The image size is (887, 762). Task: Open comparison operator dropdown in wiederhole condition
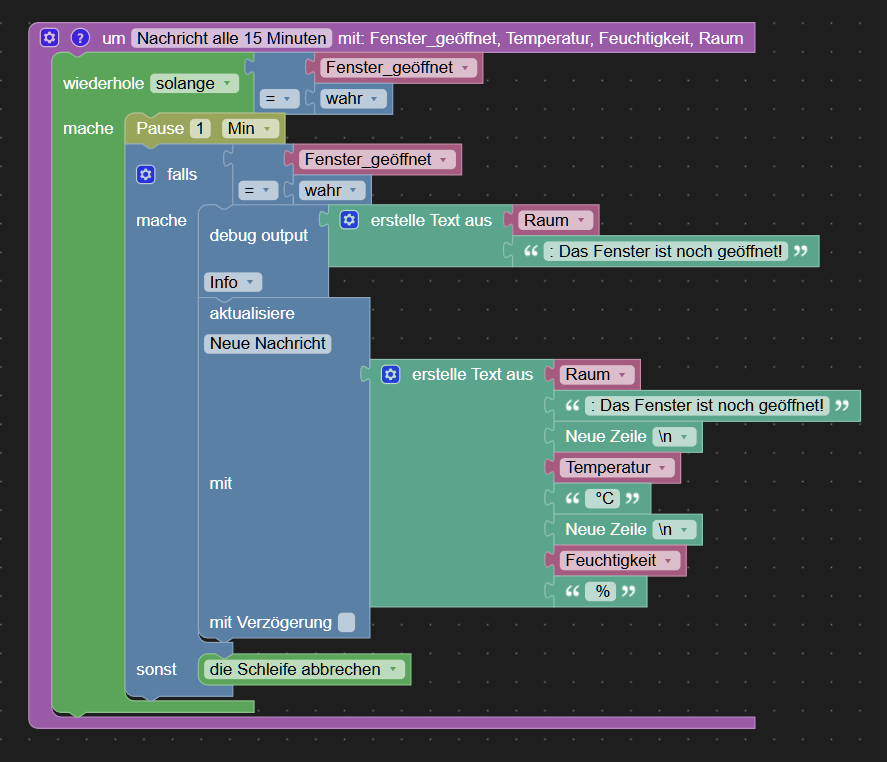(x=279, y=99)
